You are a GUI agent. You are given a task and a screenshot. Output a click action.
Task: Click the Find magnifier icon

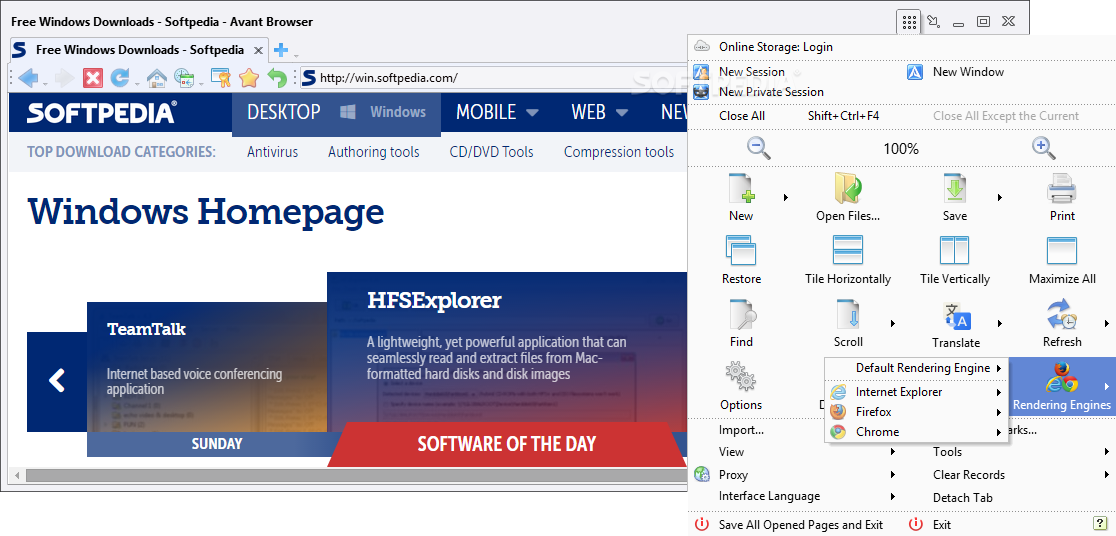741,315
